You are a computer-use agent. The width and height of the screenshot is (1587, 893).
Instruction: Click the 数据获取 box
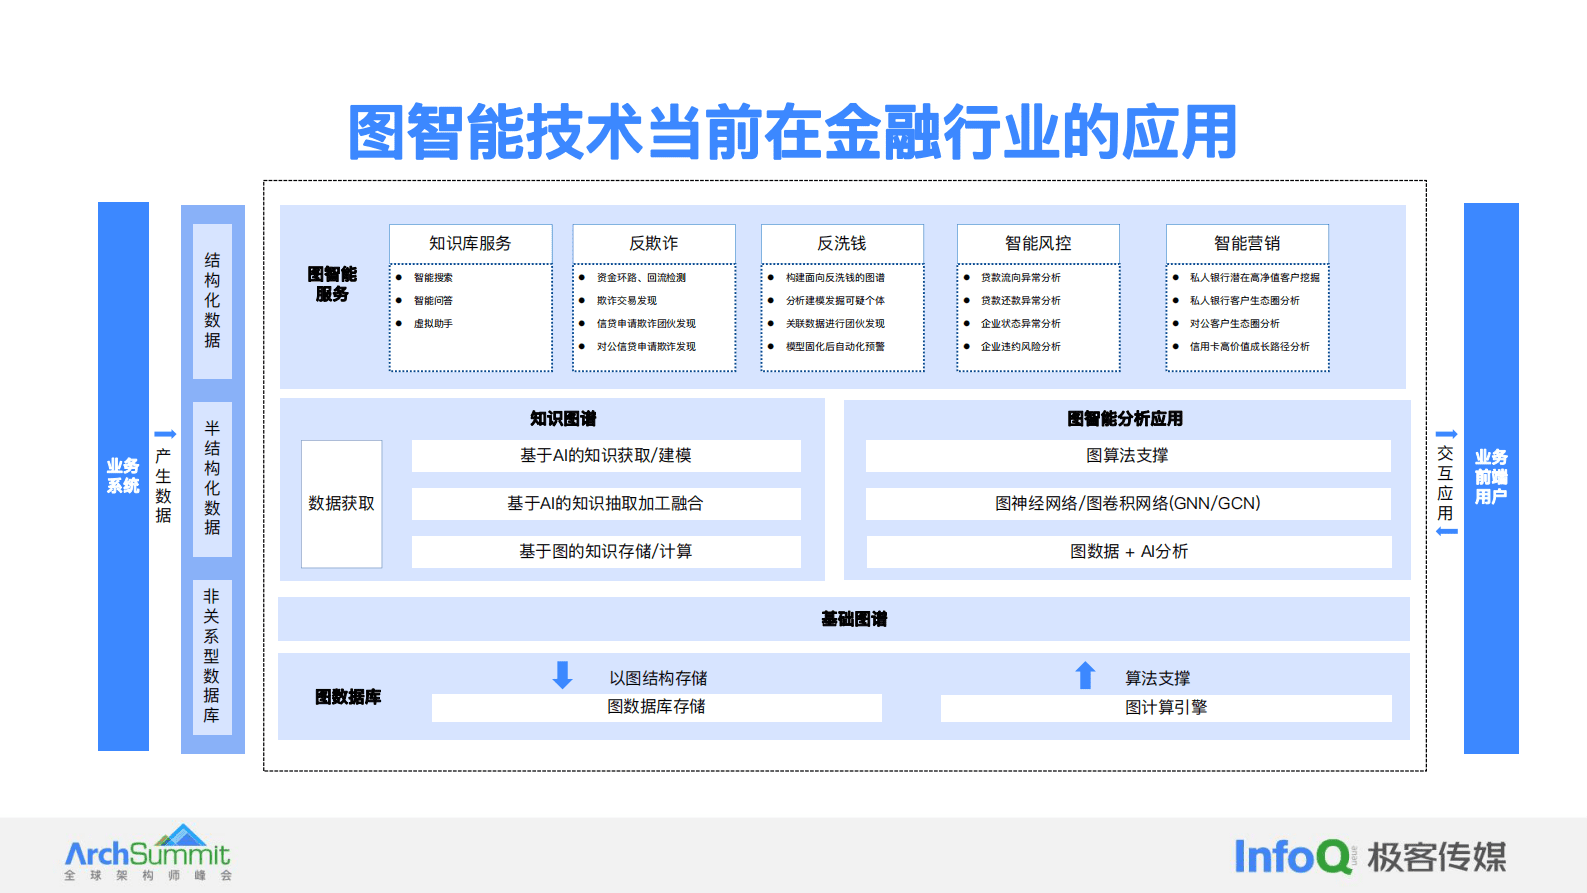[342, 504]
